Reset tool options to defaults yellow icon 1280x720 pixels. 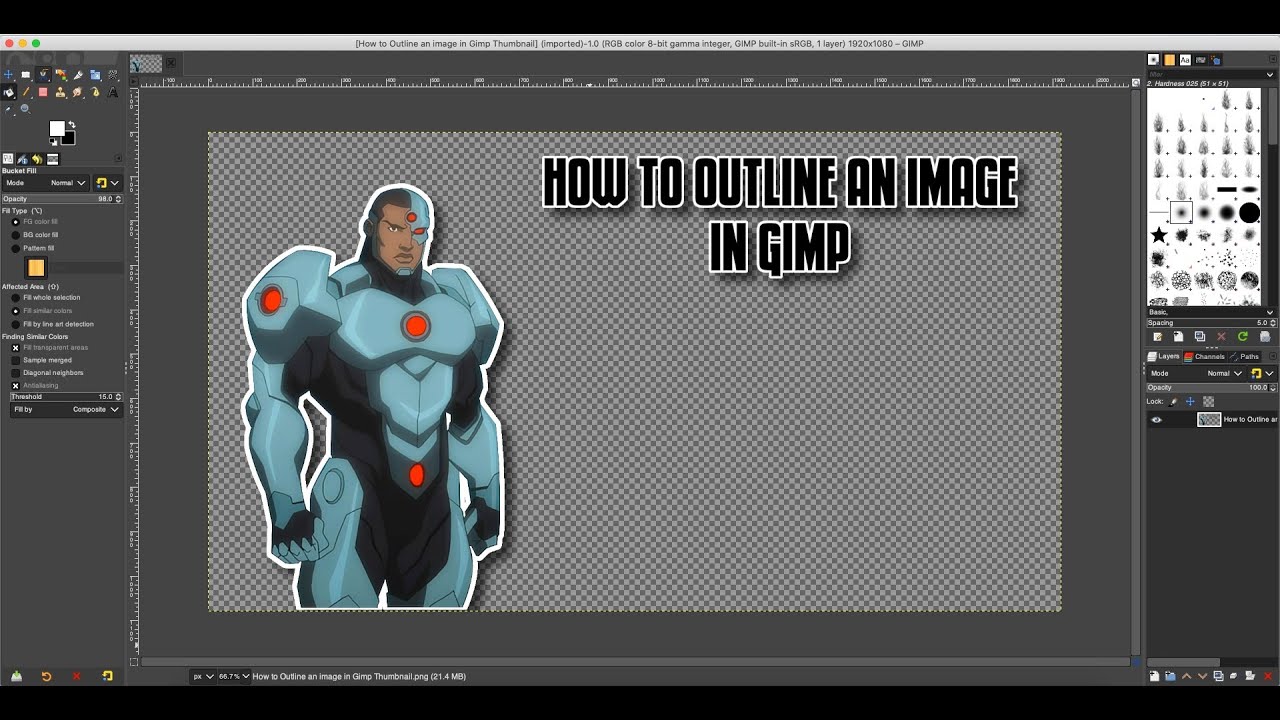[107, 676]
